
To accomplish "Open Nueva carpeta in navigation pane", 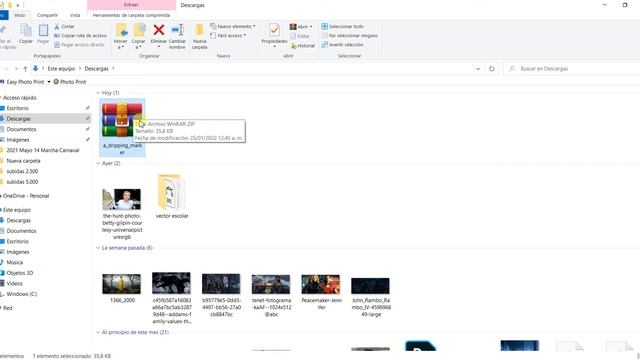I will 23,161.
